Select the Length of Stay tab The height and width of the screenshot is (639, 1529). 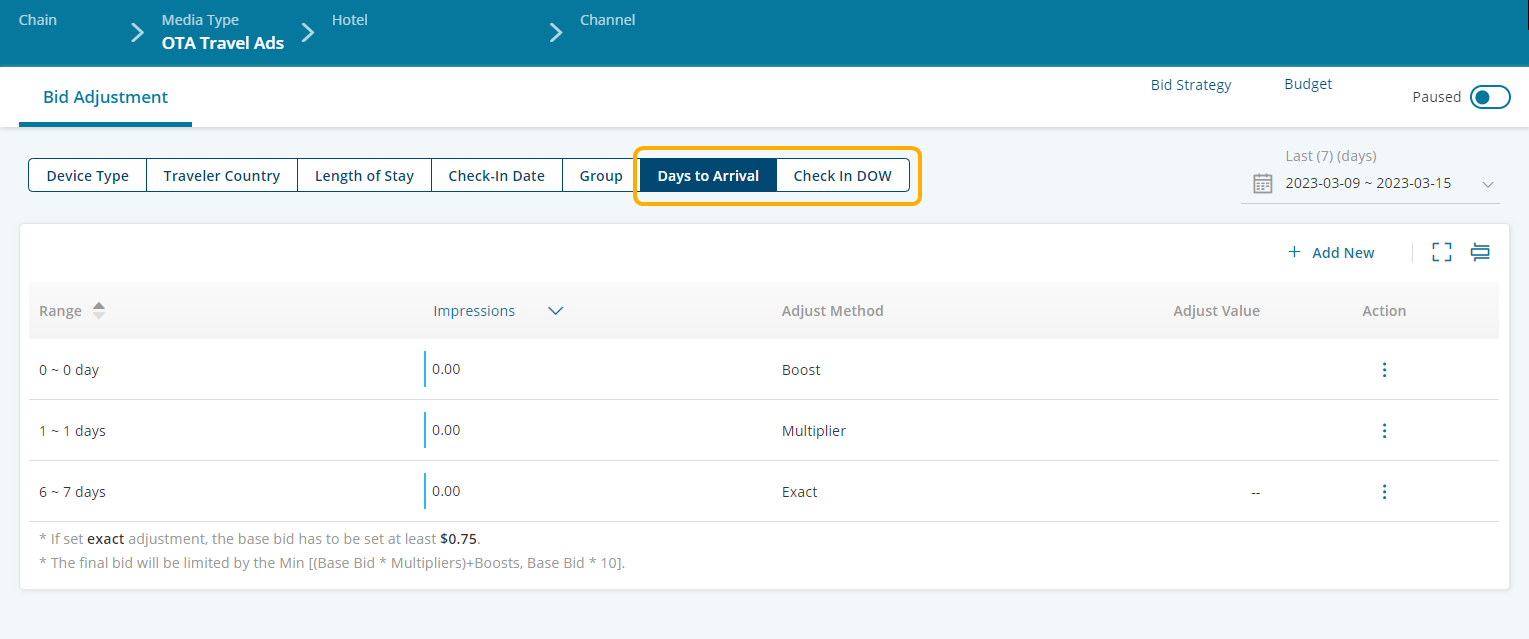364,176
